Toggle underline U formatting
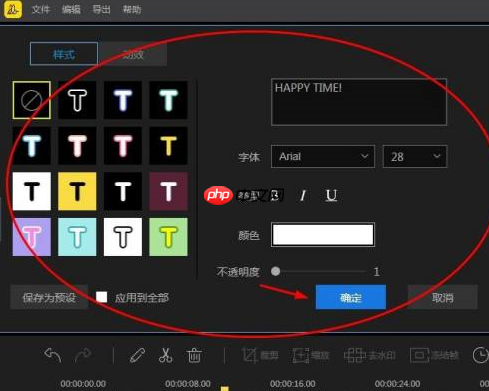 (331, 195)
